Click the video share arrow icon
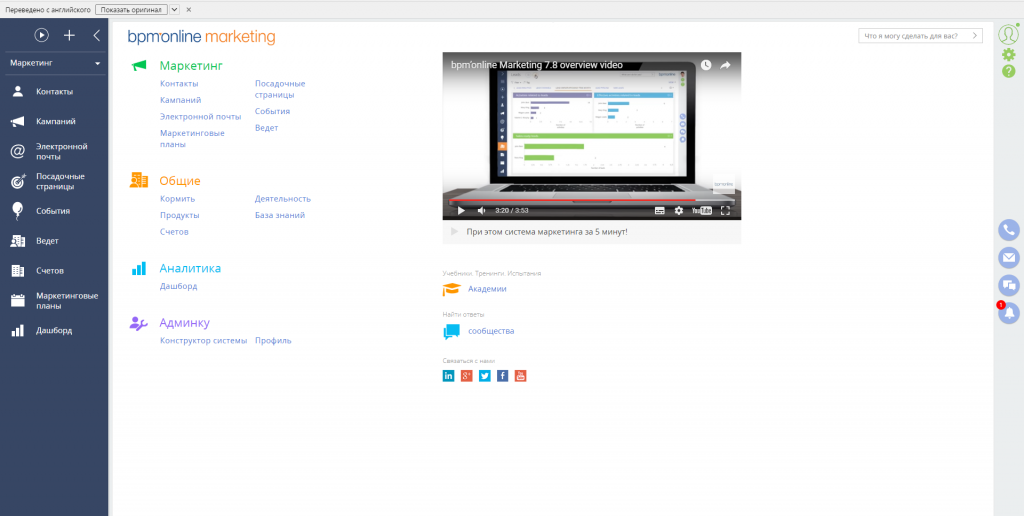Image resolution: width=1024 pixels, height=516 pixels. pyautogui.click(x=725, y=65)
